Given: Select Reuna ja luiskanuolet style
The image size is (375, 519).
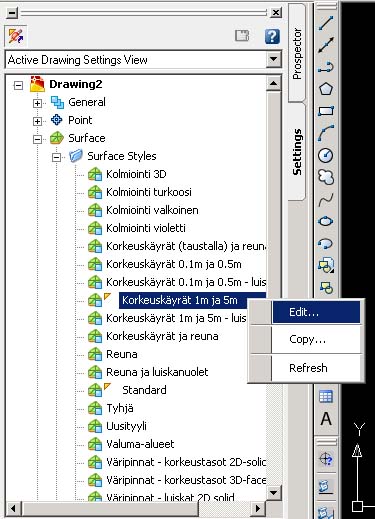Looking at the screenshot, I should 157,372.
